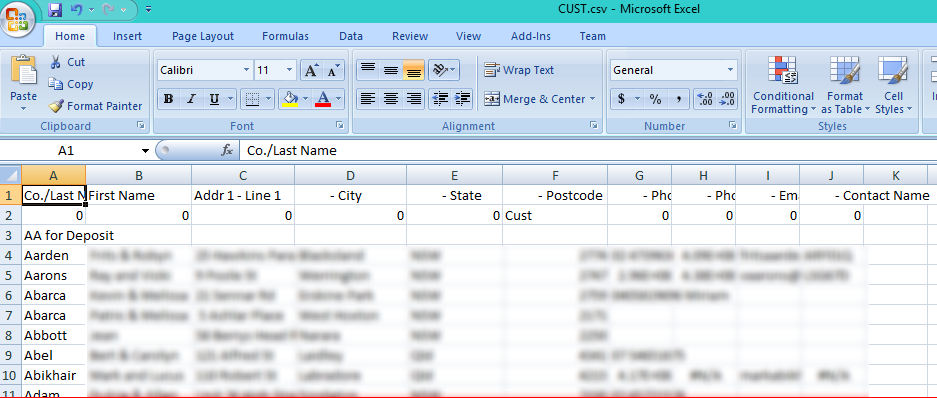
Task: Select cell containing AA for Deposit
Action: 54,235
